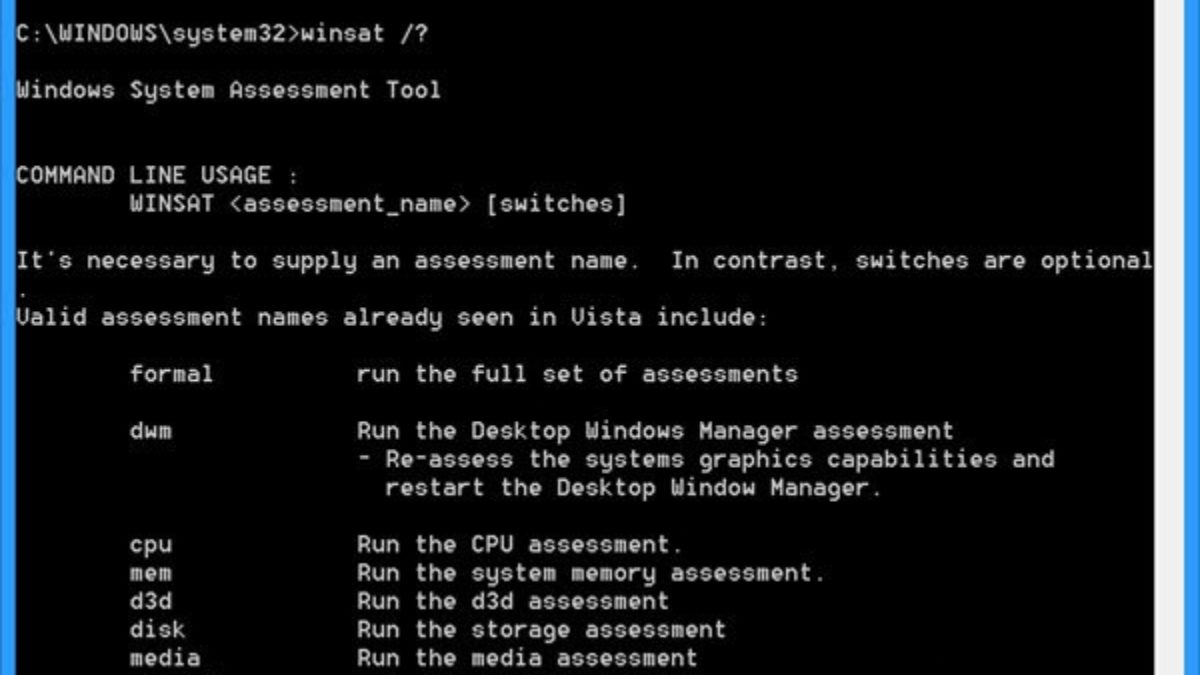Screen dimensions: 1200x675
Task: Click the 'mem' assessment name
Action: [x=150, y=574]
